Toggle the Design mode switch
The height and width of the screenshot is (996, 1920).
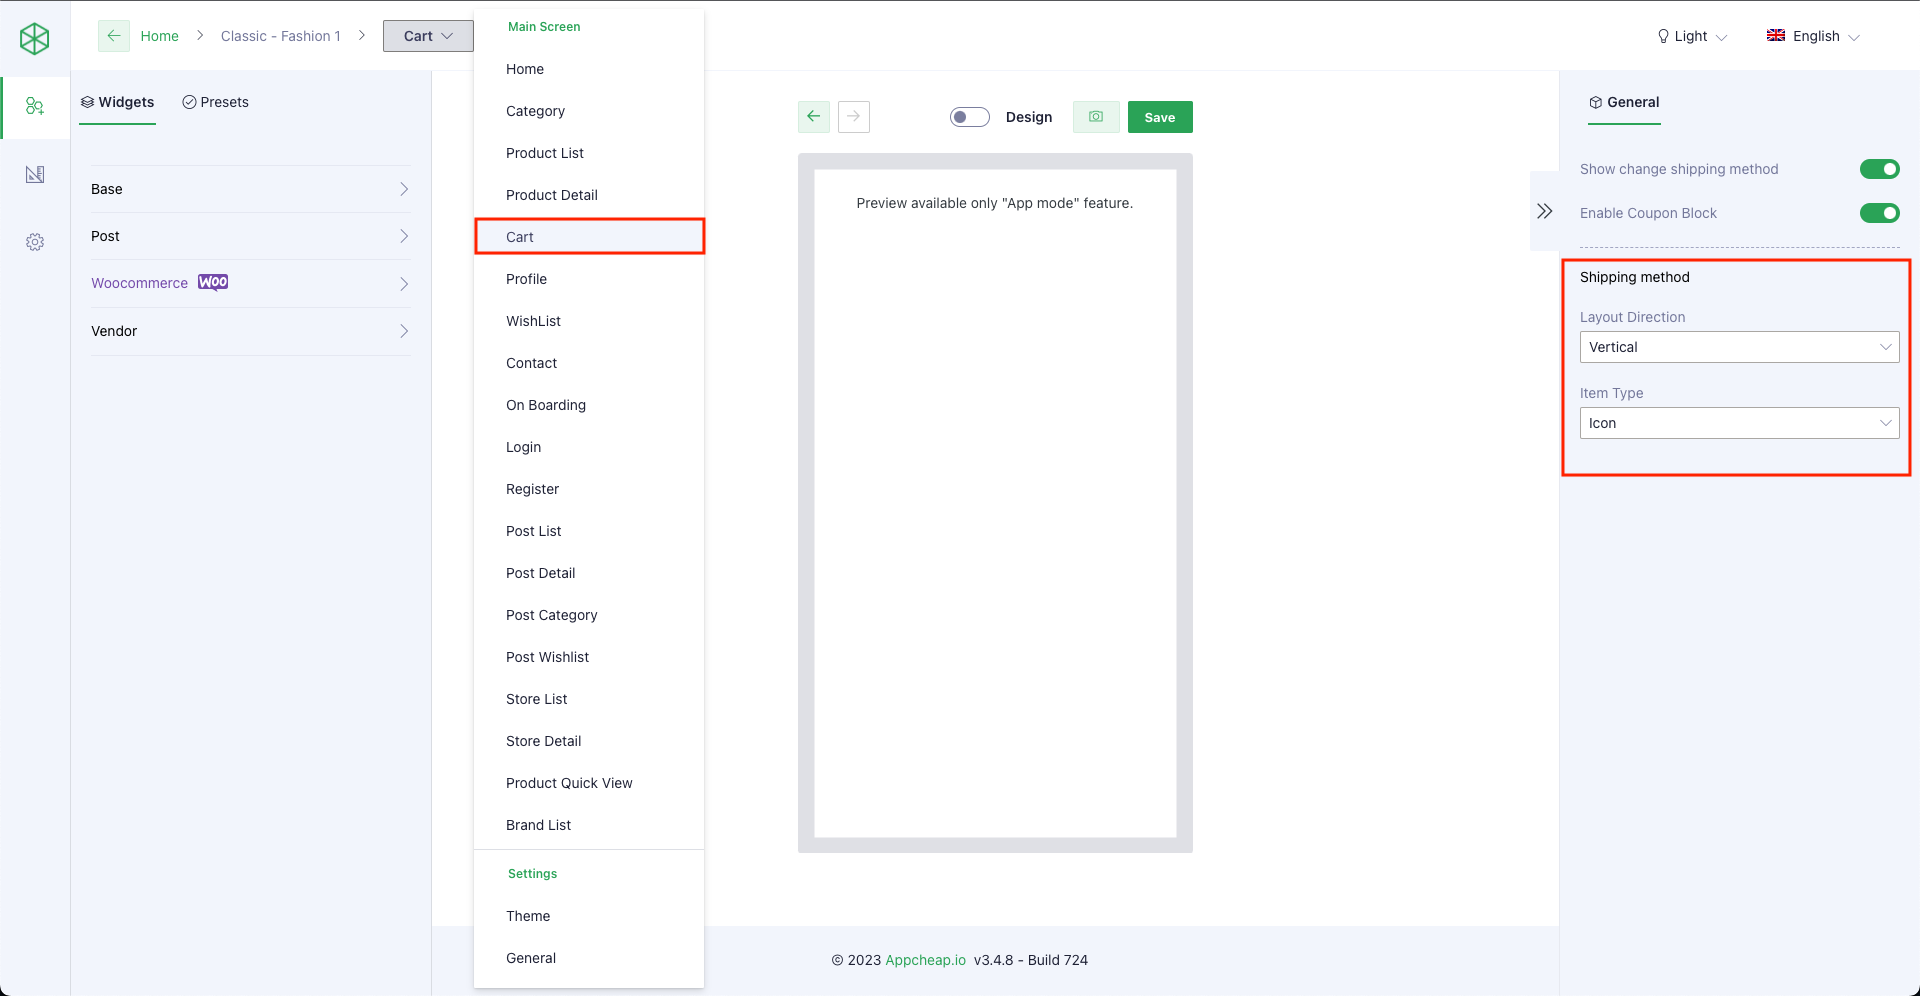pyautogui.click(x=969, y=117)
